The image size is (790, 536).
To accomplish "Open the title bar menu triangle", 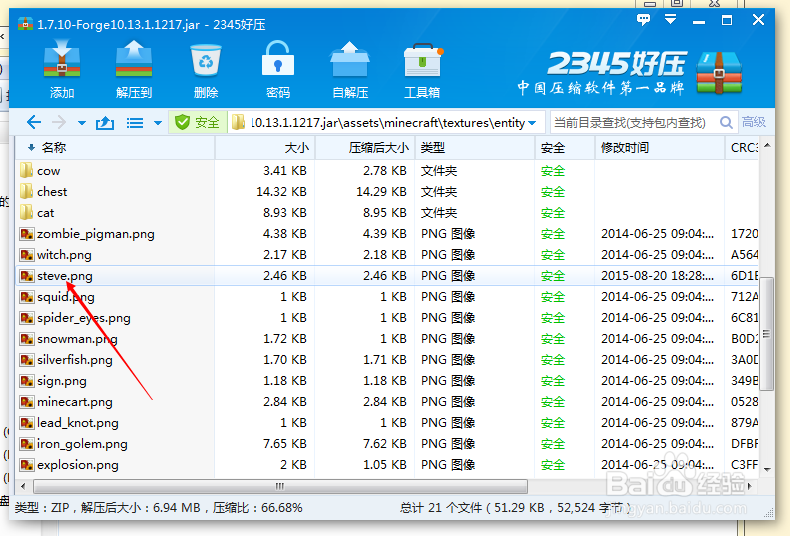I will pos(671,20).
